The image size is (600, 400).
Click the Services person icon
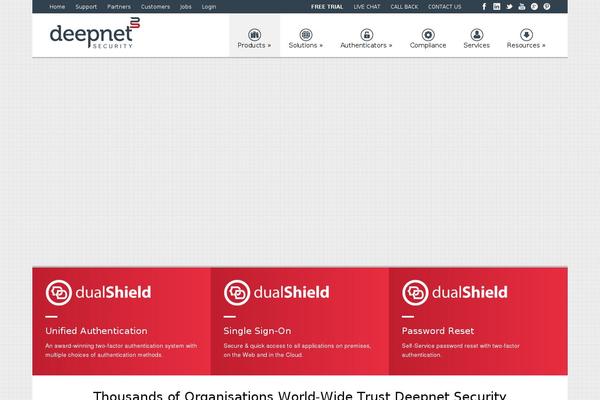pos(477,34)
